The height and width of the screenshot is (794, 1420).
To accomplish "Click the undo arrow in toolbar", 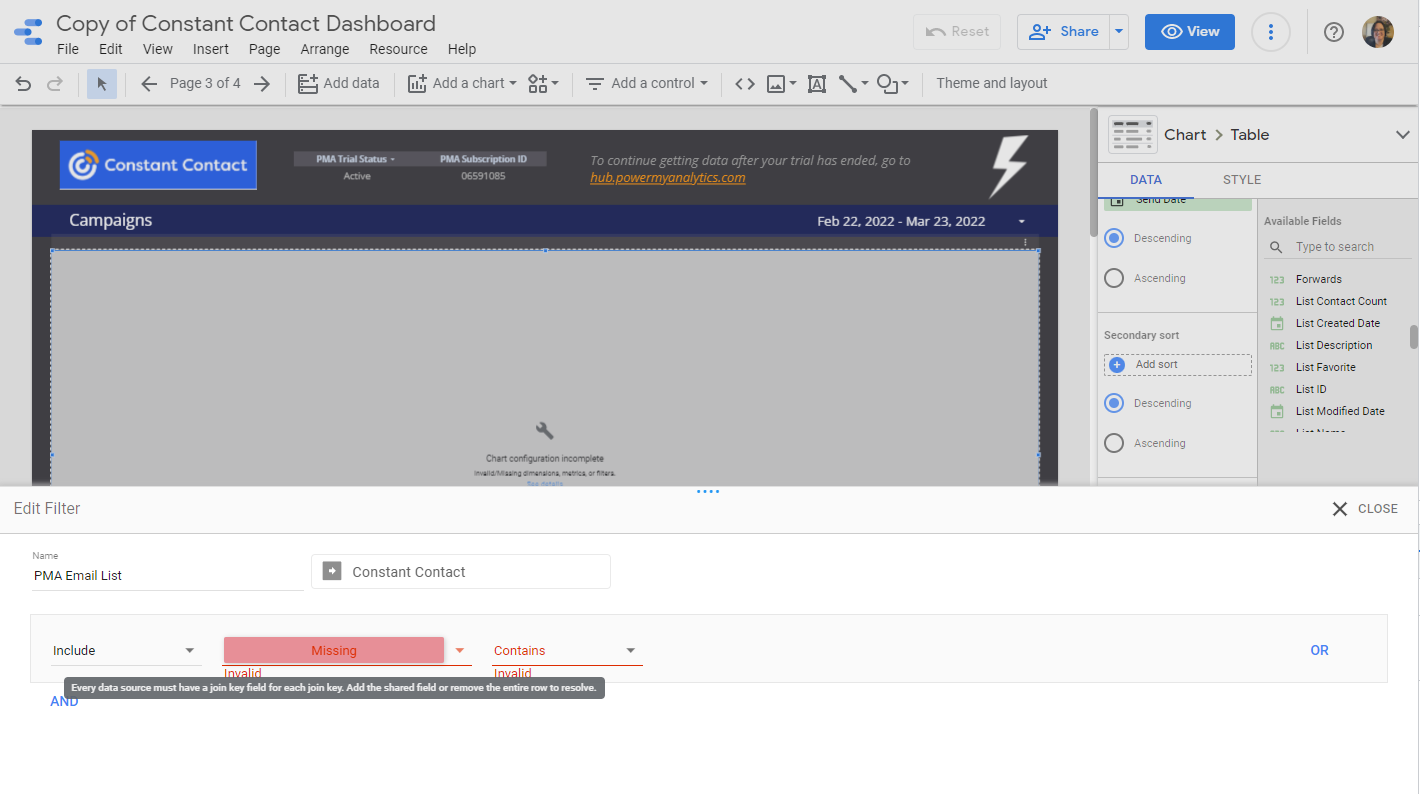I will tap(23, 84).
